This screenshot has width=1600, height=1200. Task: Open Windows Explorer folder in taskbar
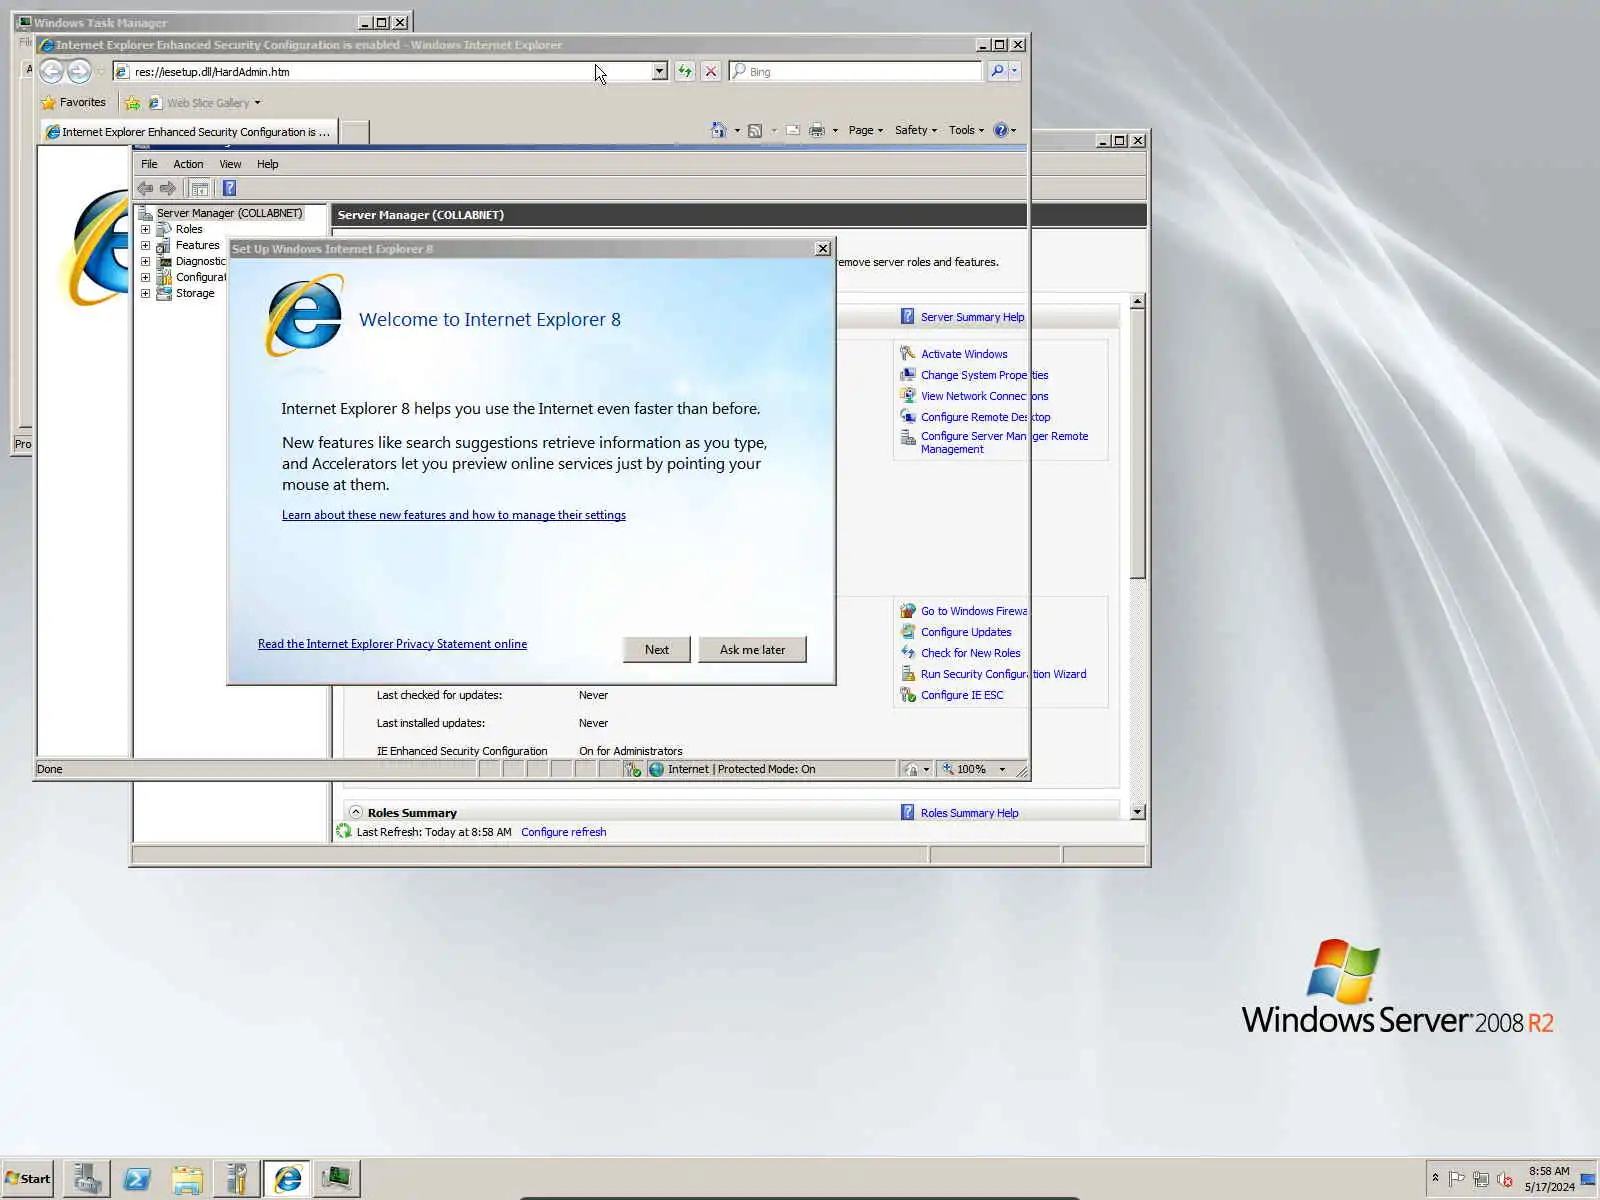pos(187,1179)
